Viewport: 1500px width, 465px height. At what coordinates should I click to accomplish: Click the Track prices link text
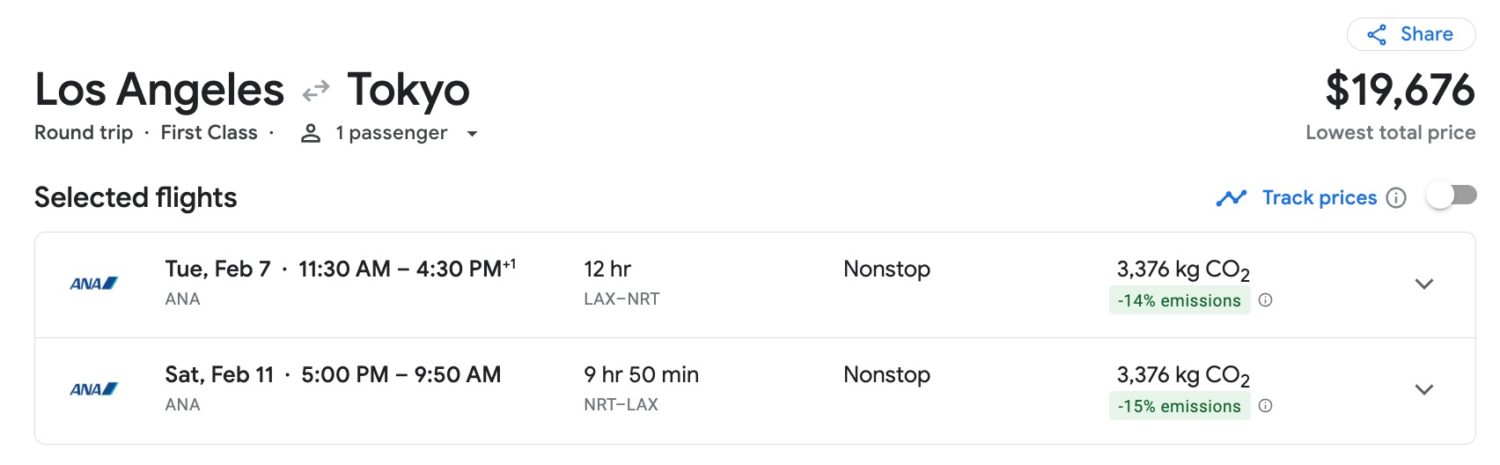coord(1319,197)
